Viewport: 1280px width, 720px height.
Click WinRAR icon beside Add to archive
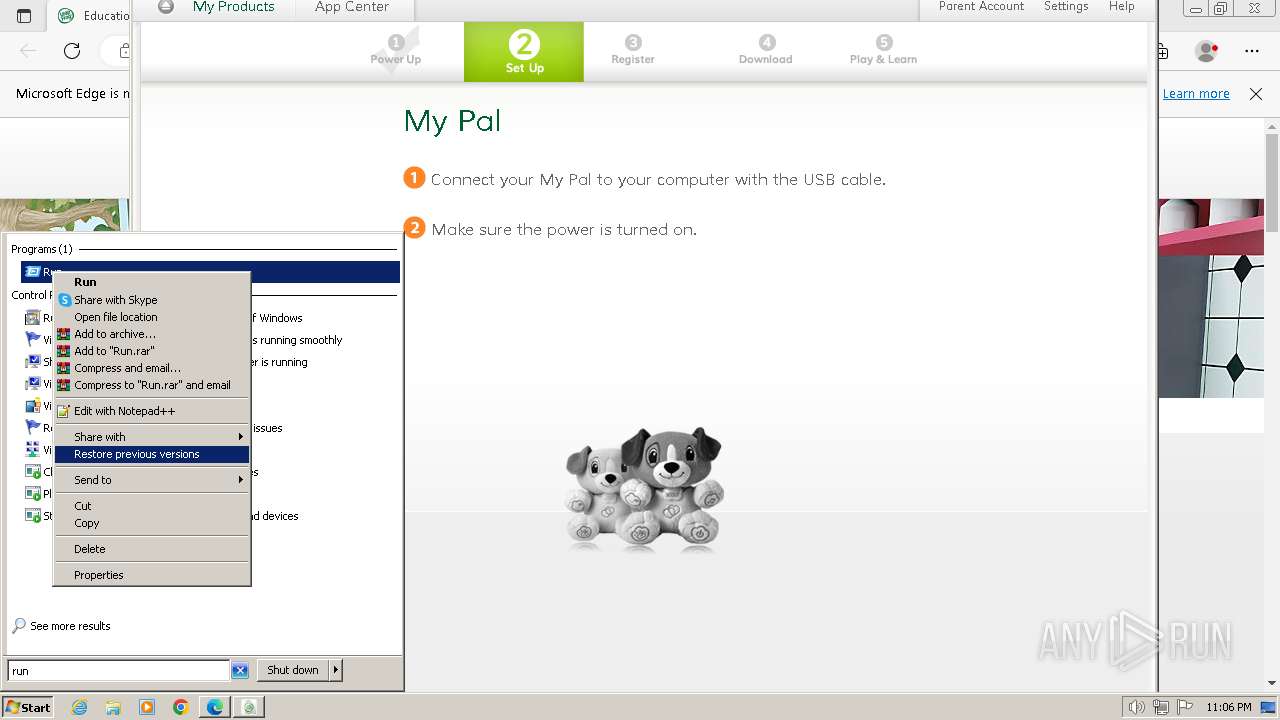point(64,334)
